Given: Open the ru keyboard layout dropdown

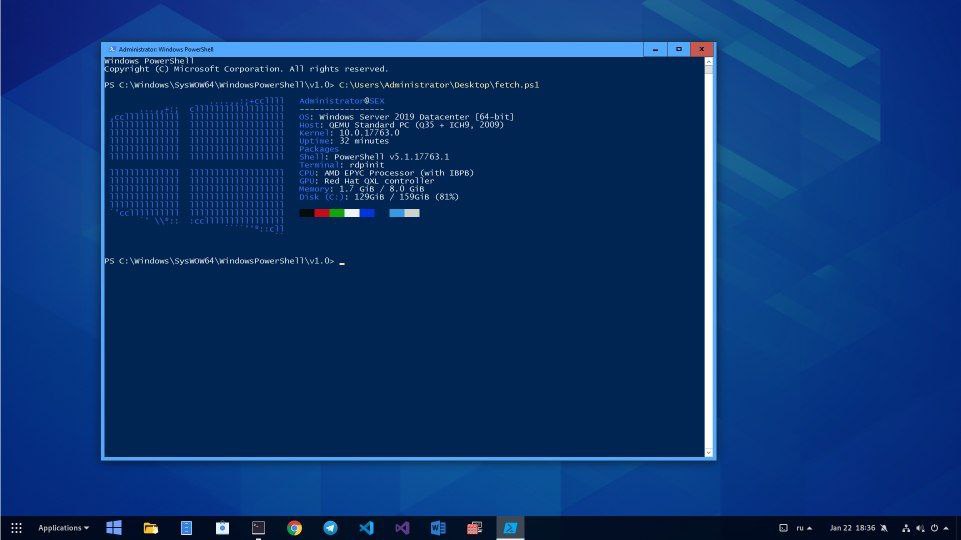Looking at the screenshot, I should click(x=804, y=528).
